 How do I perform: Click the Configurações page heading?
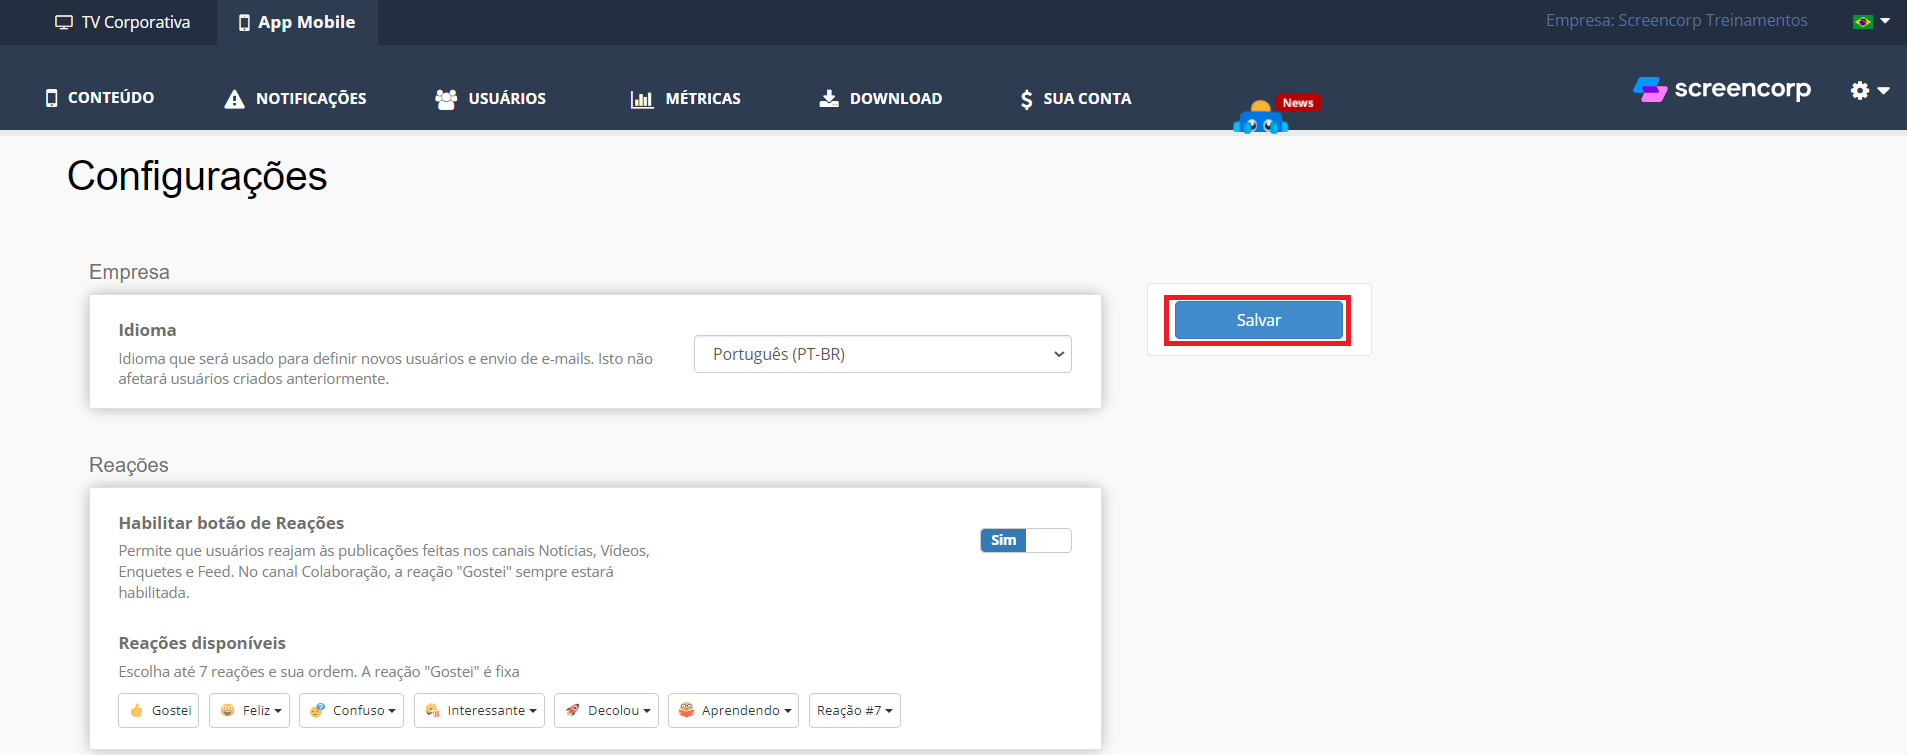point(197,176)
